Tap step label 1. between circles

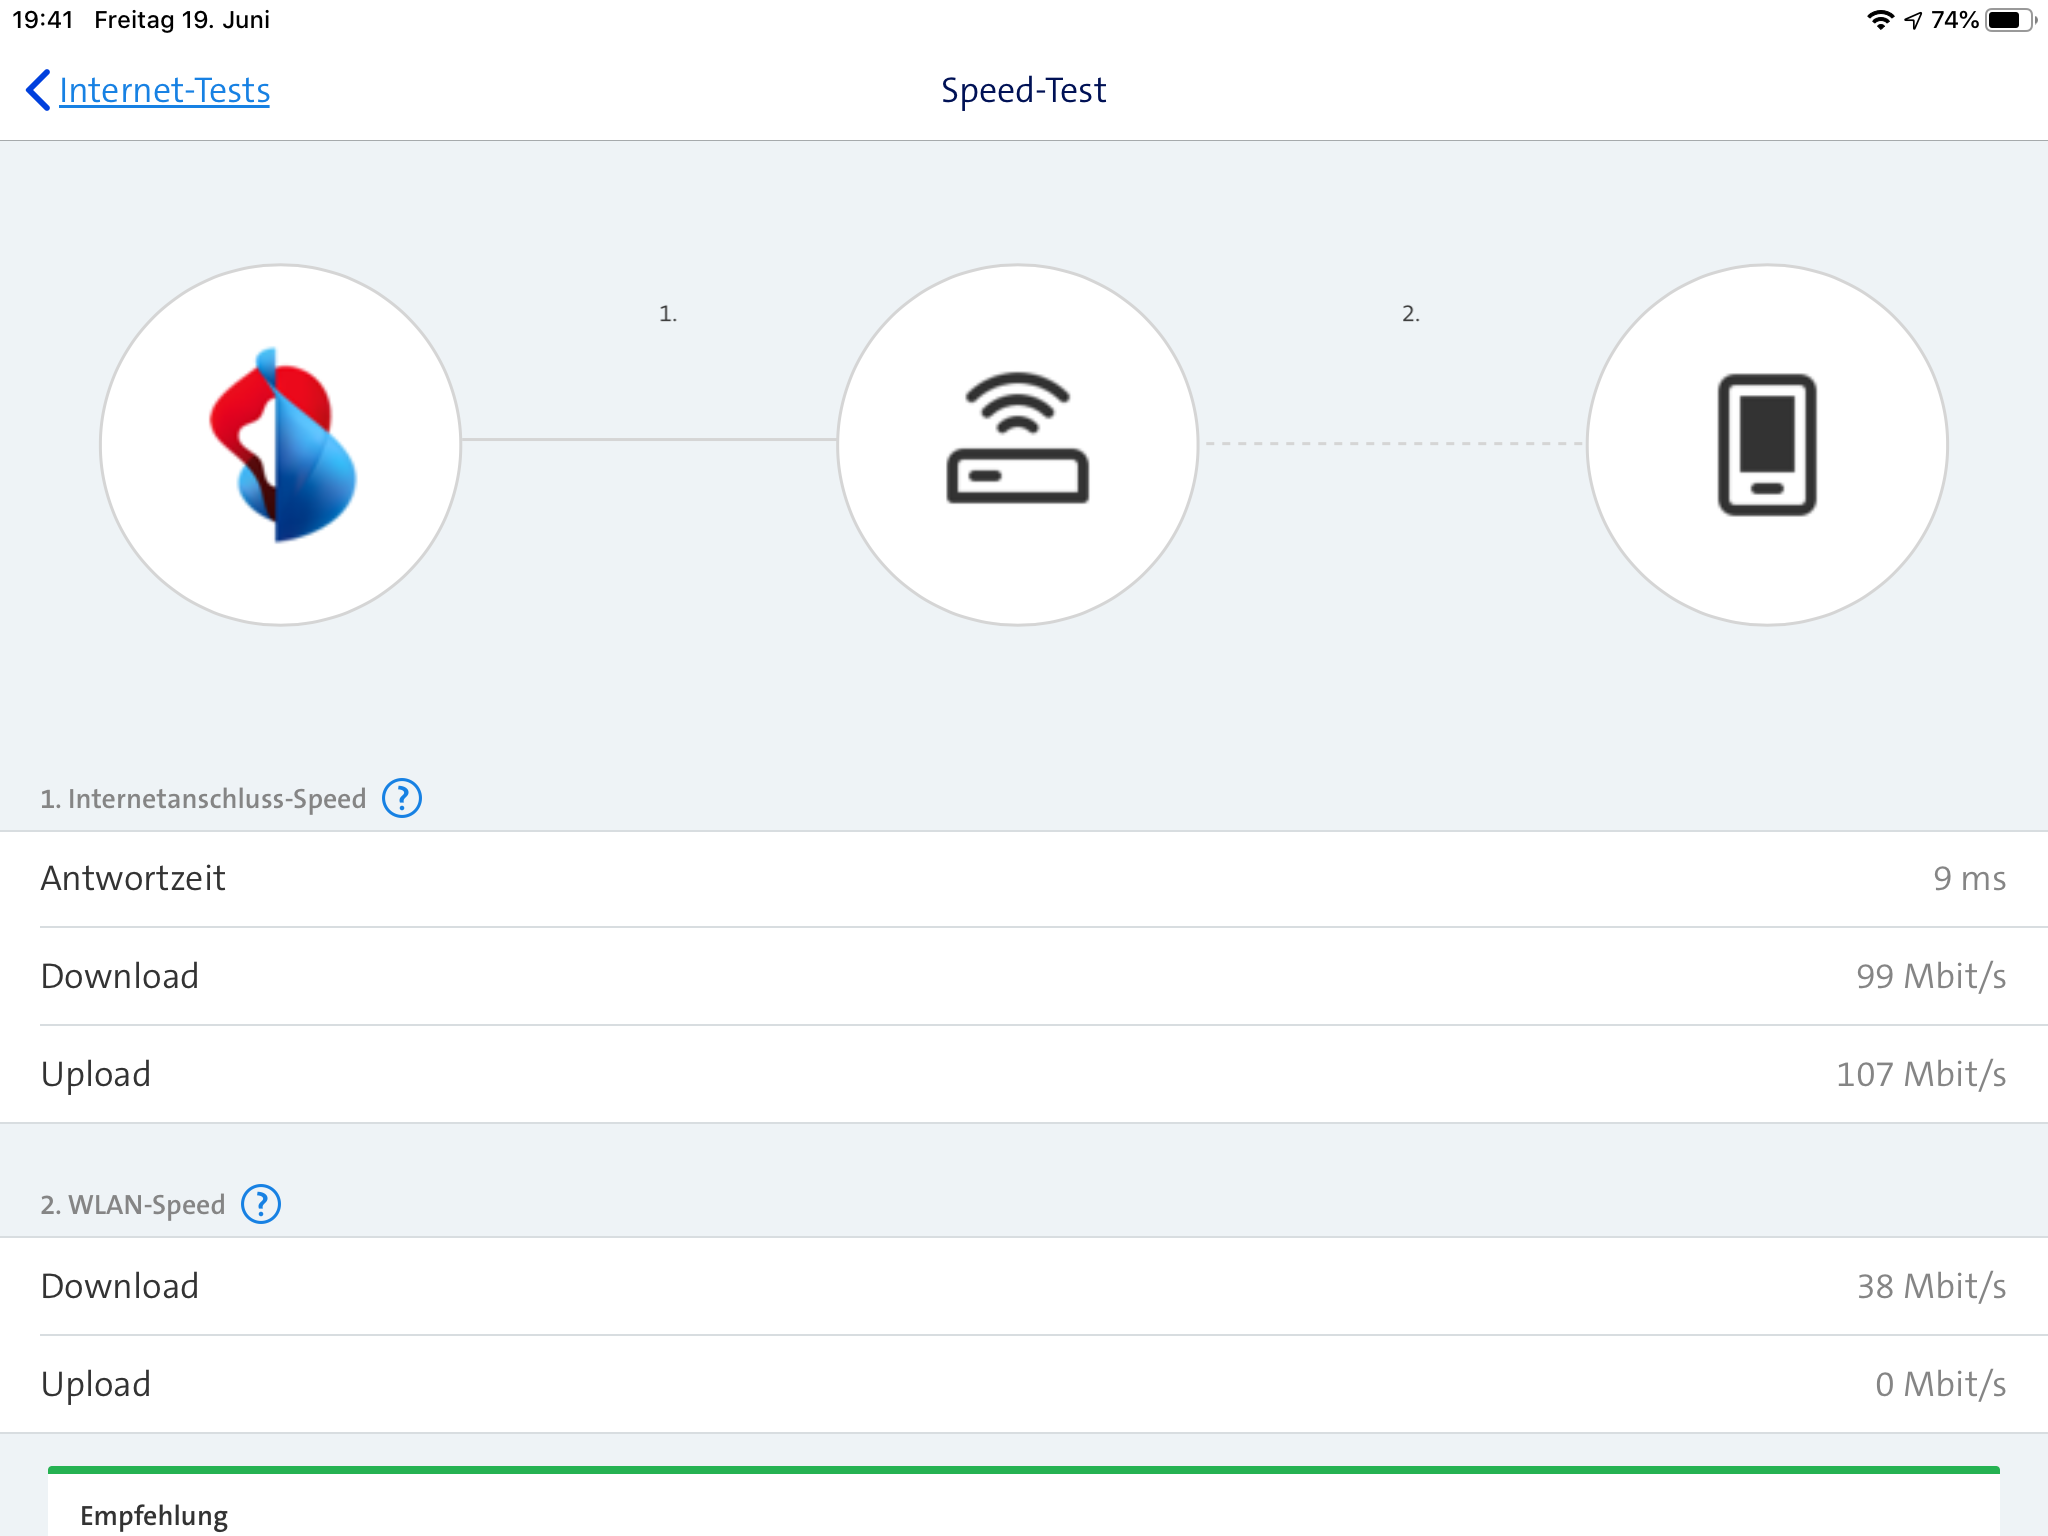coord(667,314)
